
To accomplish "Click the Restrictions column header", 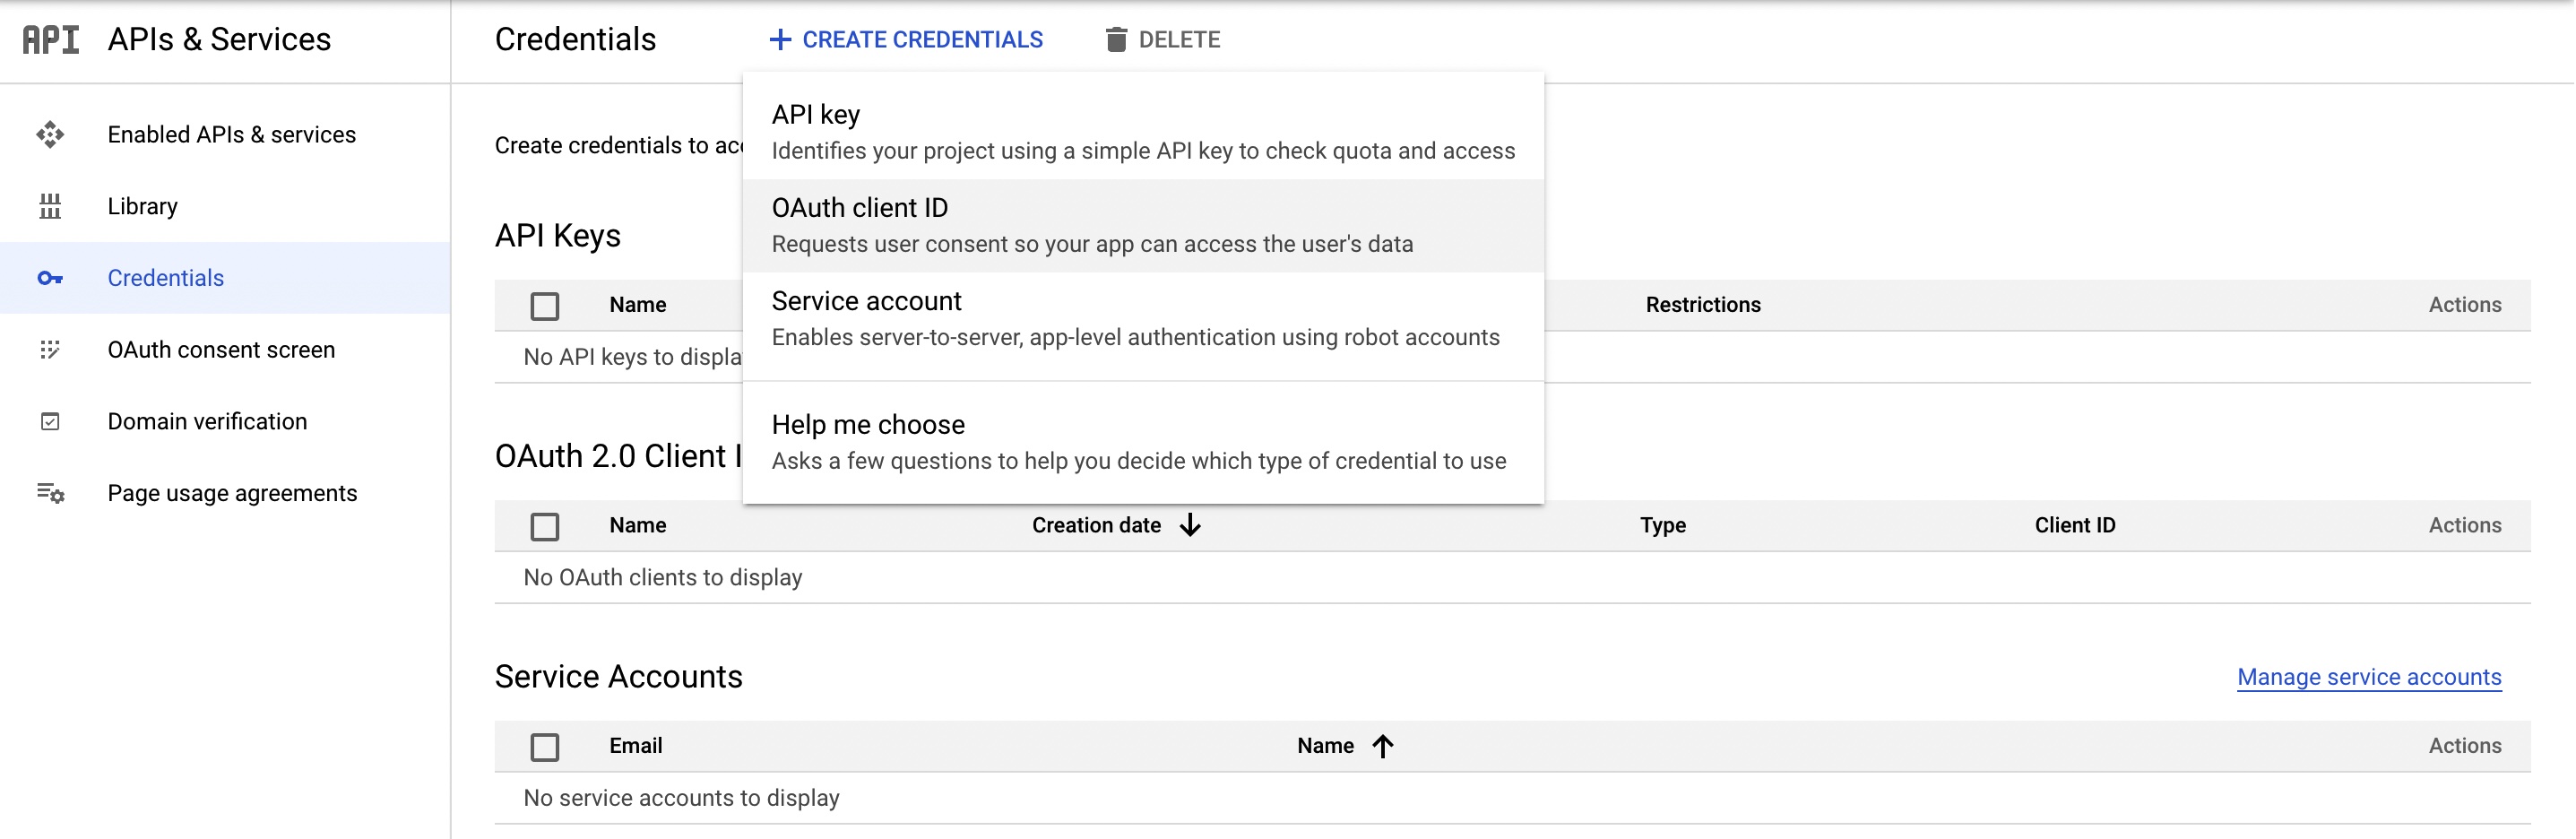I will [1703, 305].
